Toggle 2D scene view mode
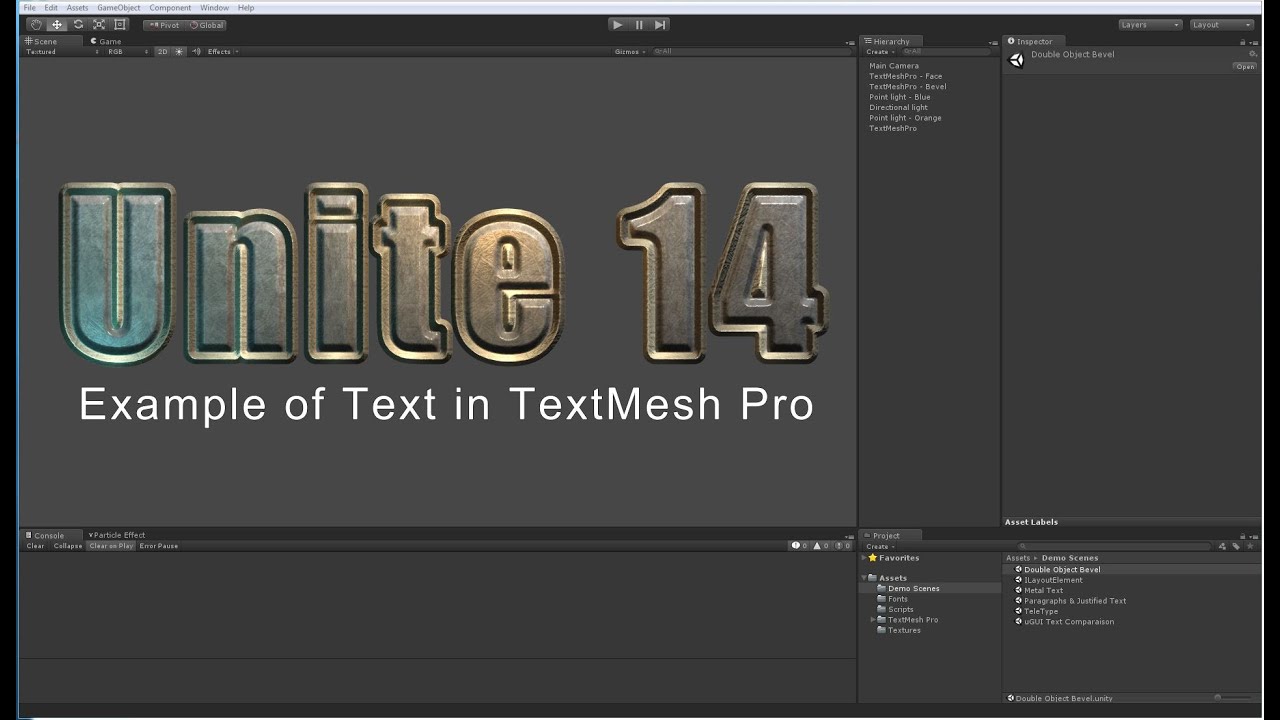 [x=162, y=51]
